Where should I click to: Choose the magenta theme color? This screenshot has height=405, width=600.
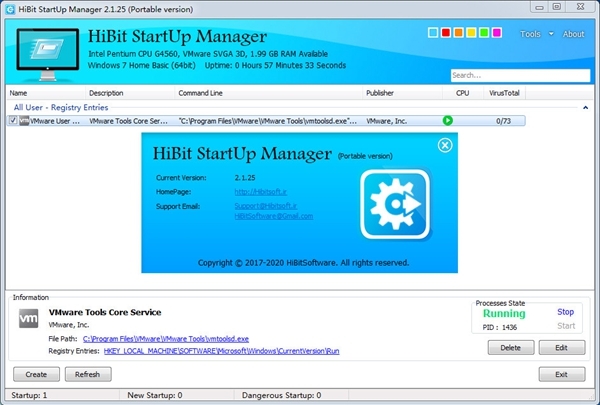coord(497,33)
